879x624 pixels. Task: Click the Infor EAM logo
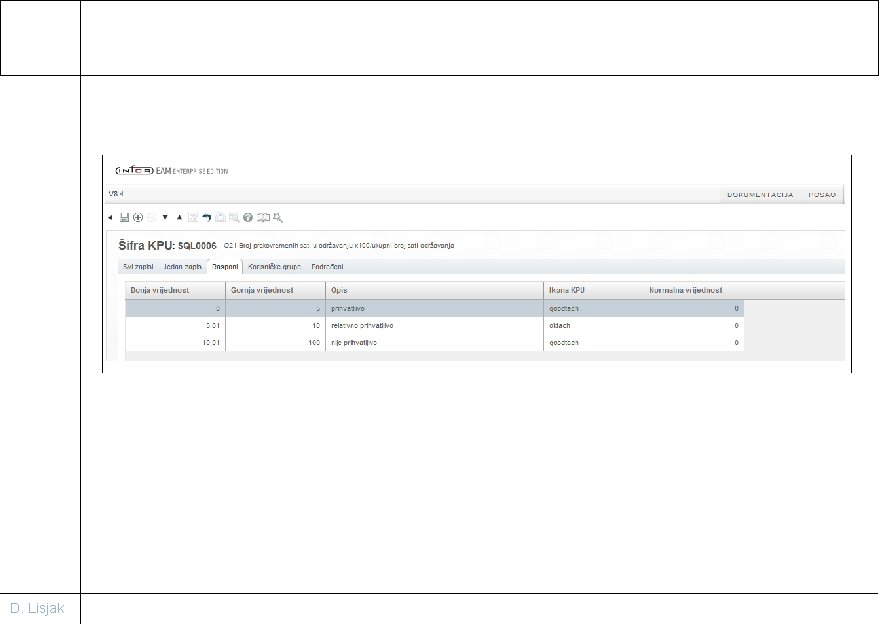coord(172,170)
